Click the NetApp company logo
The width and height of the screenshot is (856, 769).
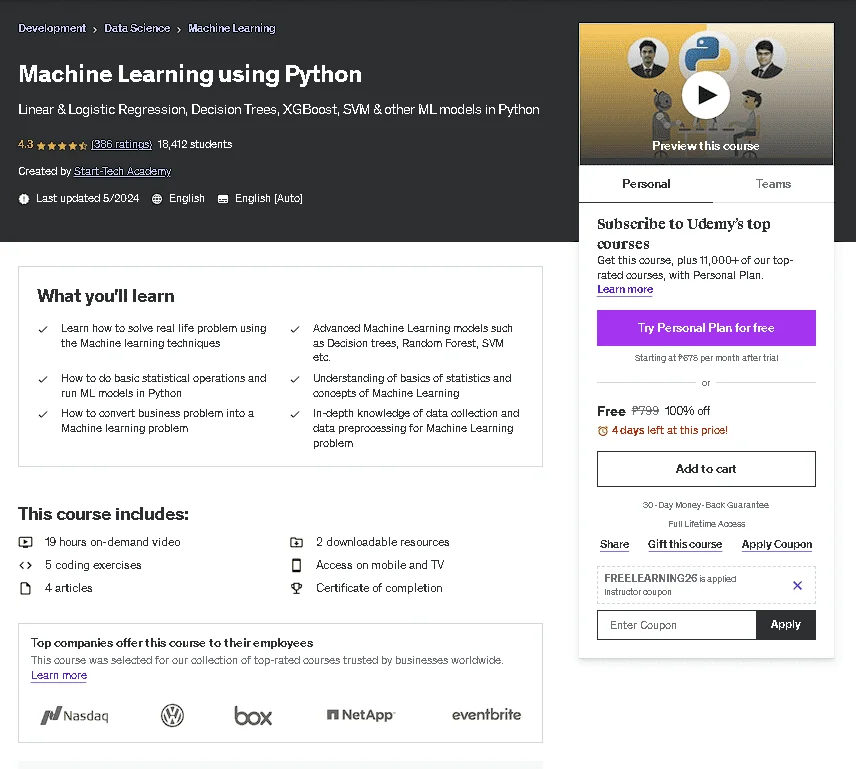click(361, 714)
